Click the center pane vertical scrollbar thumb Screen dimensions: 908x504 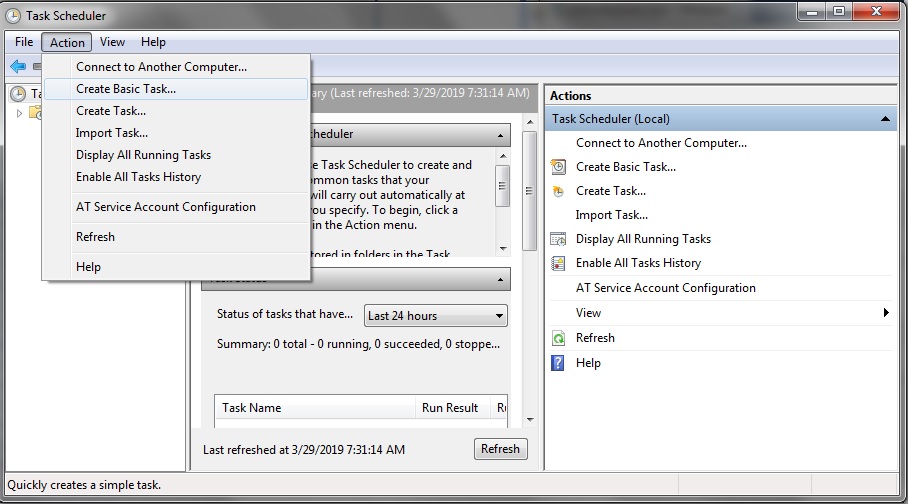click(529, 191)
